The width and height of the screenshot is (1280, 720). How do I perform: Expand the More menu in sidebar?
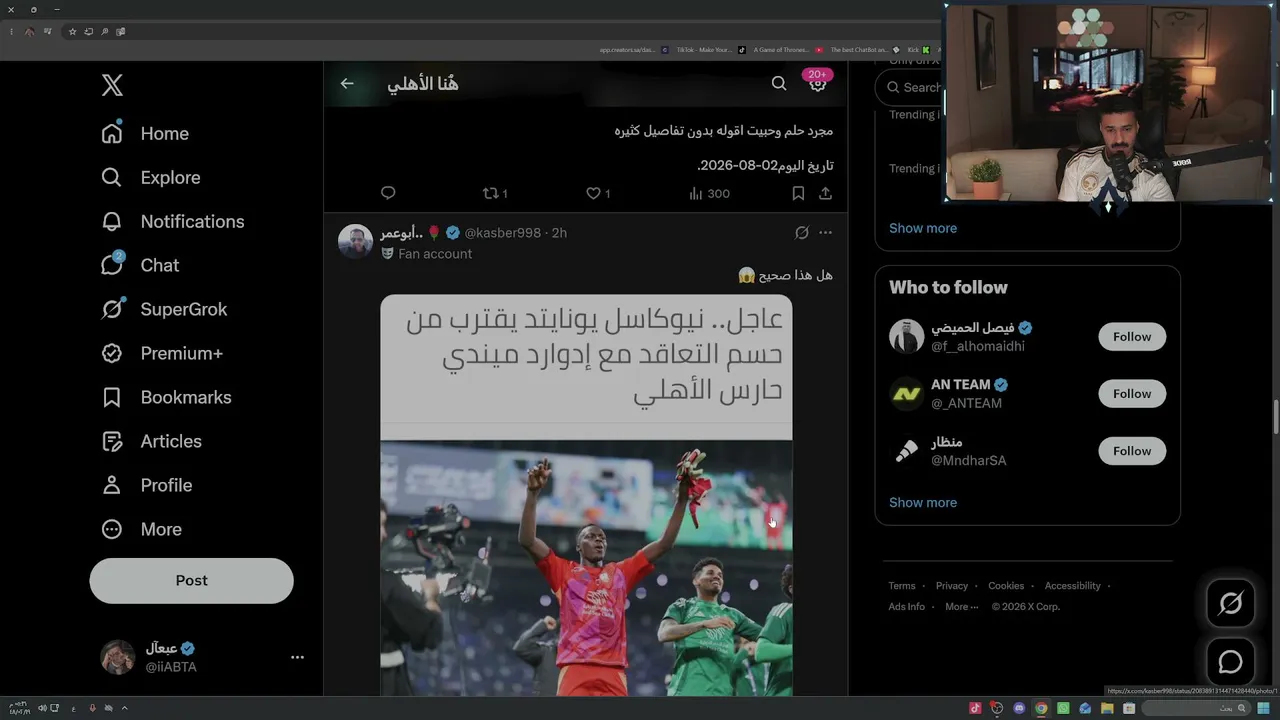[141, 529]
